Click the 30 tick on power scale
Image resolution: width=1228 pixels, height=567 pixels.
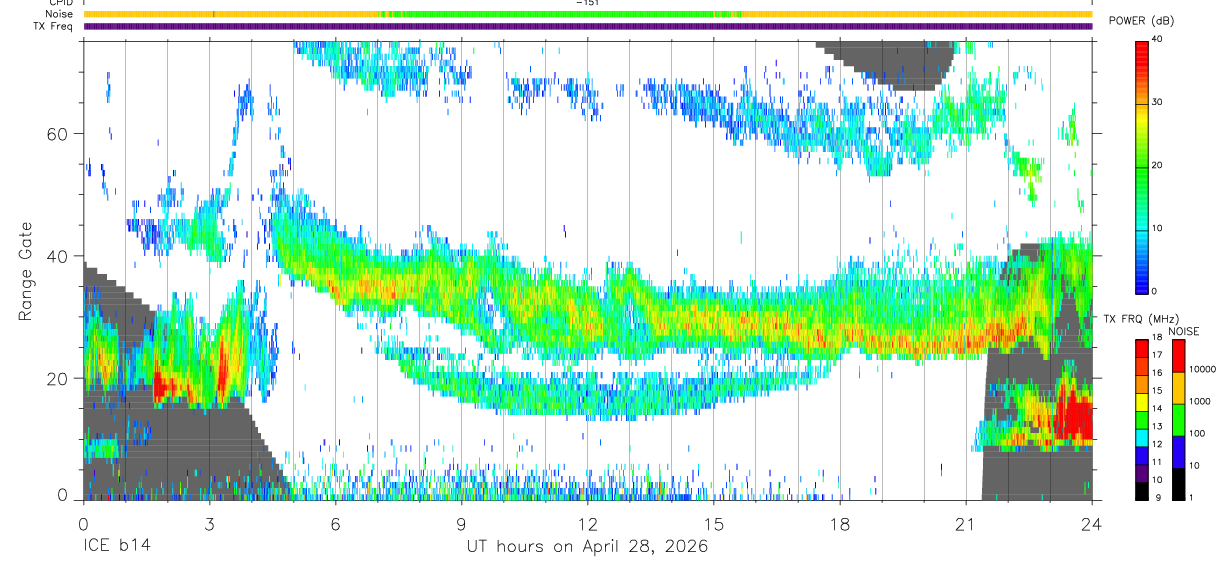click(1157, 102)
